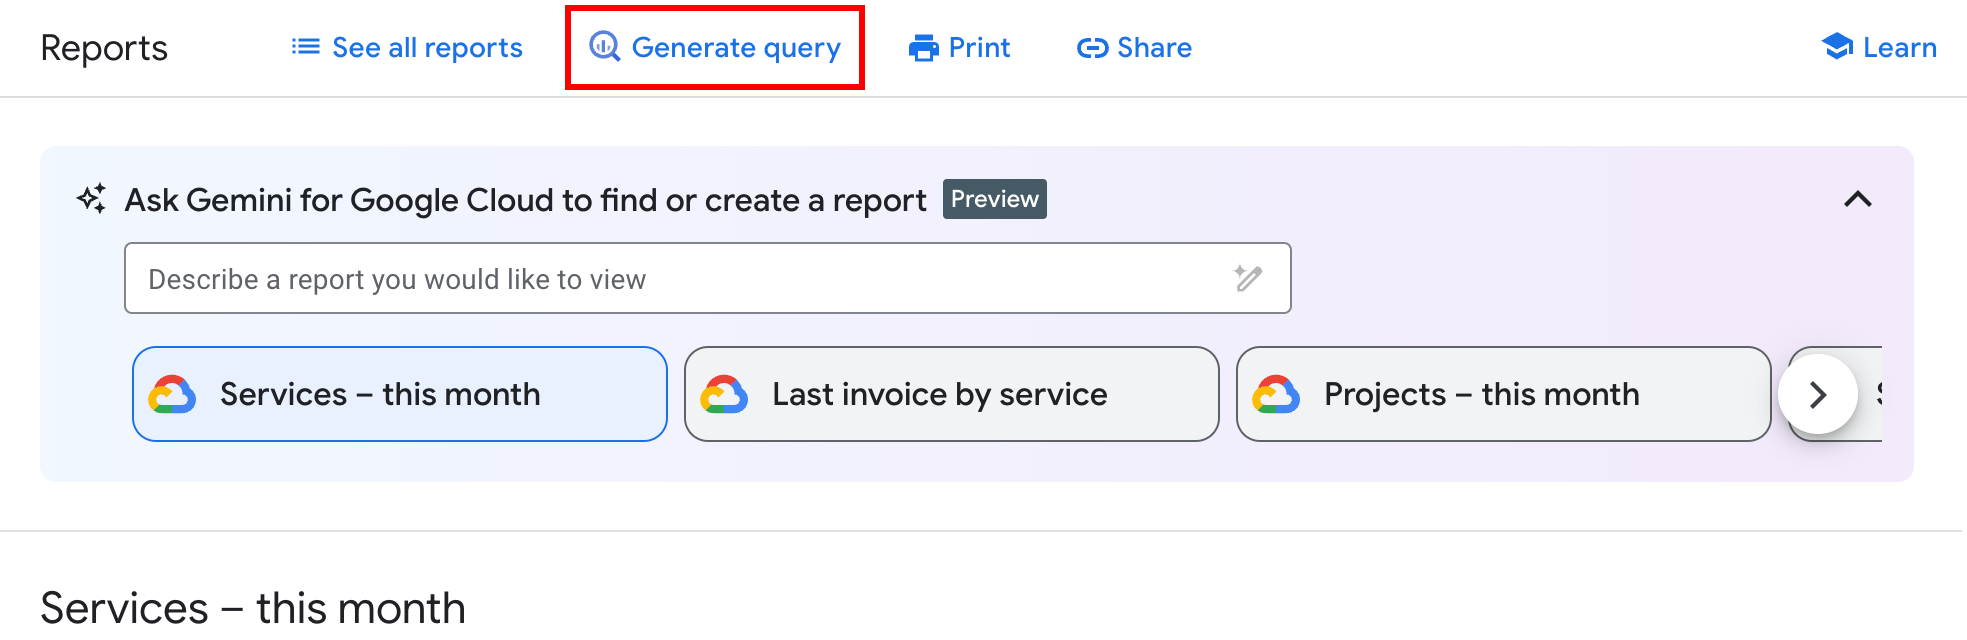The image size is (1967, 640).
Task: Click the Learn graduation cap icon
Action: coord(1837,46)
